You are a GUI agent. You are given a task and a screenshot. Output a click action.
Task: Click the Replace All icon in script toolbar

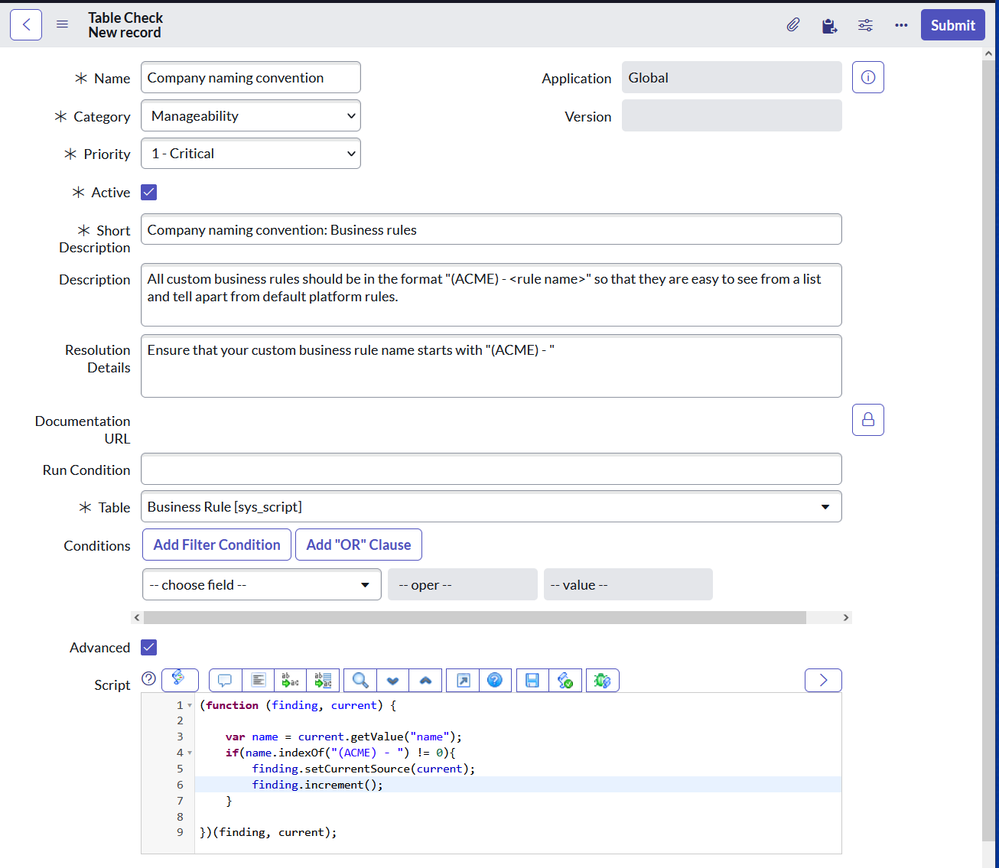click(323, 680)
